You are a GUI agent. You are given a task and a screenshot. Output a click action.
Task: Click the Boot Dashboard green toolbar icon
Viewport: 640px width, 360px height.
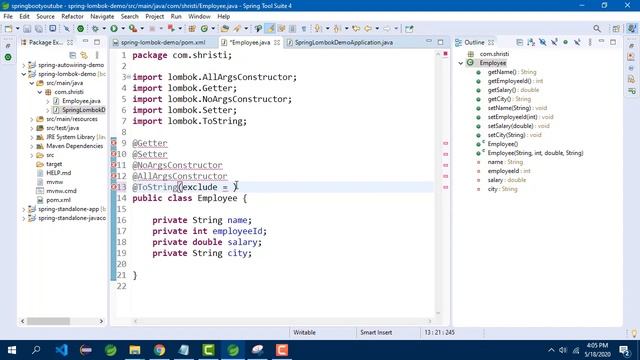pos(80,29)
